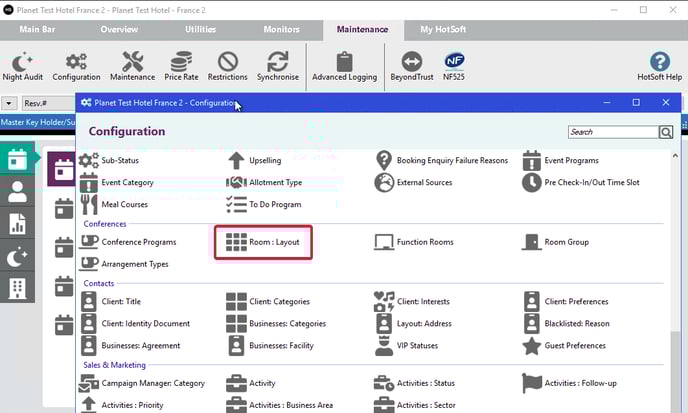Open Room : Layout configuration

263,242
